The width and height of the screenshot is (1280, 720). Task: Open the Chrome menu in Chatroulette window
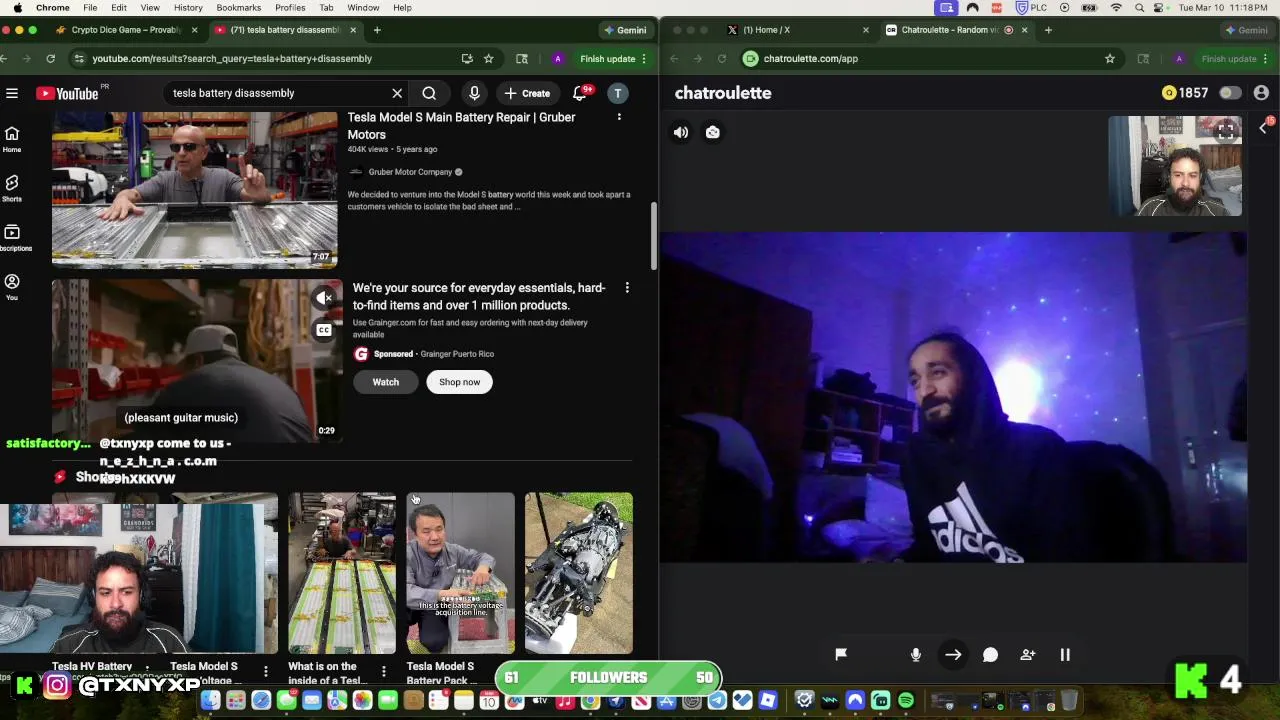point(1267,59)
